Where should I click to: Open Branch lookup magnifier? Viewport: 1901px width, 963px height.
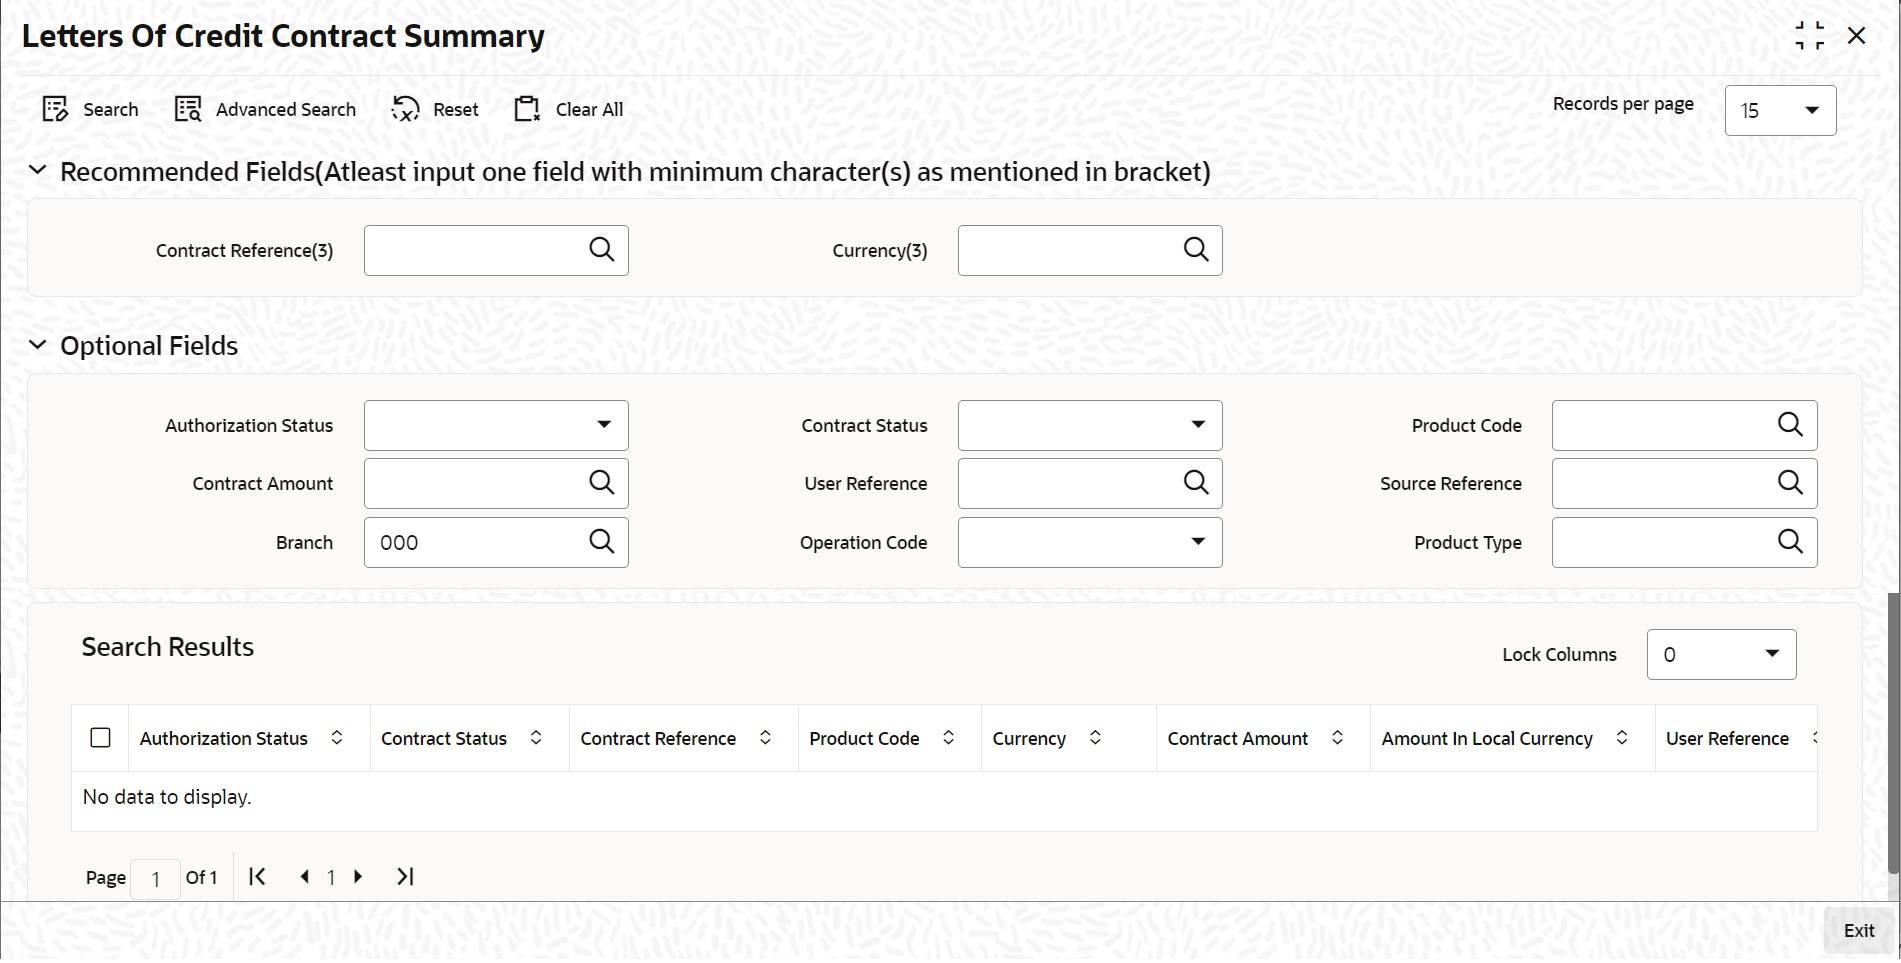click(x=601, y=542)
